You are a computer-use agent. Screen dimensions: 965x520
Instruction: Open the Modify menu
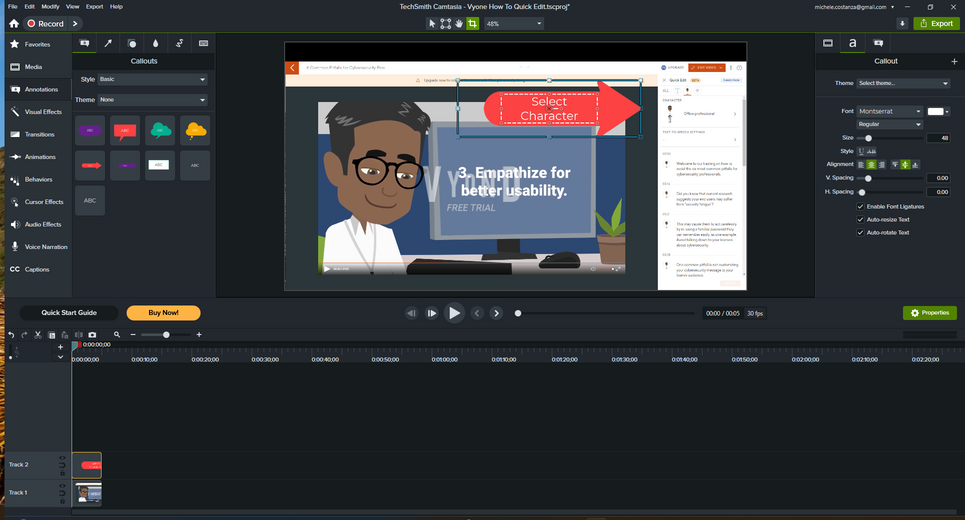(50, 6)
